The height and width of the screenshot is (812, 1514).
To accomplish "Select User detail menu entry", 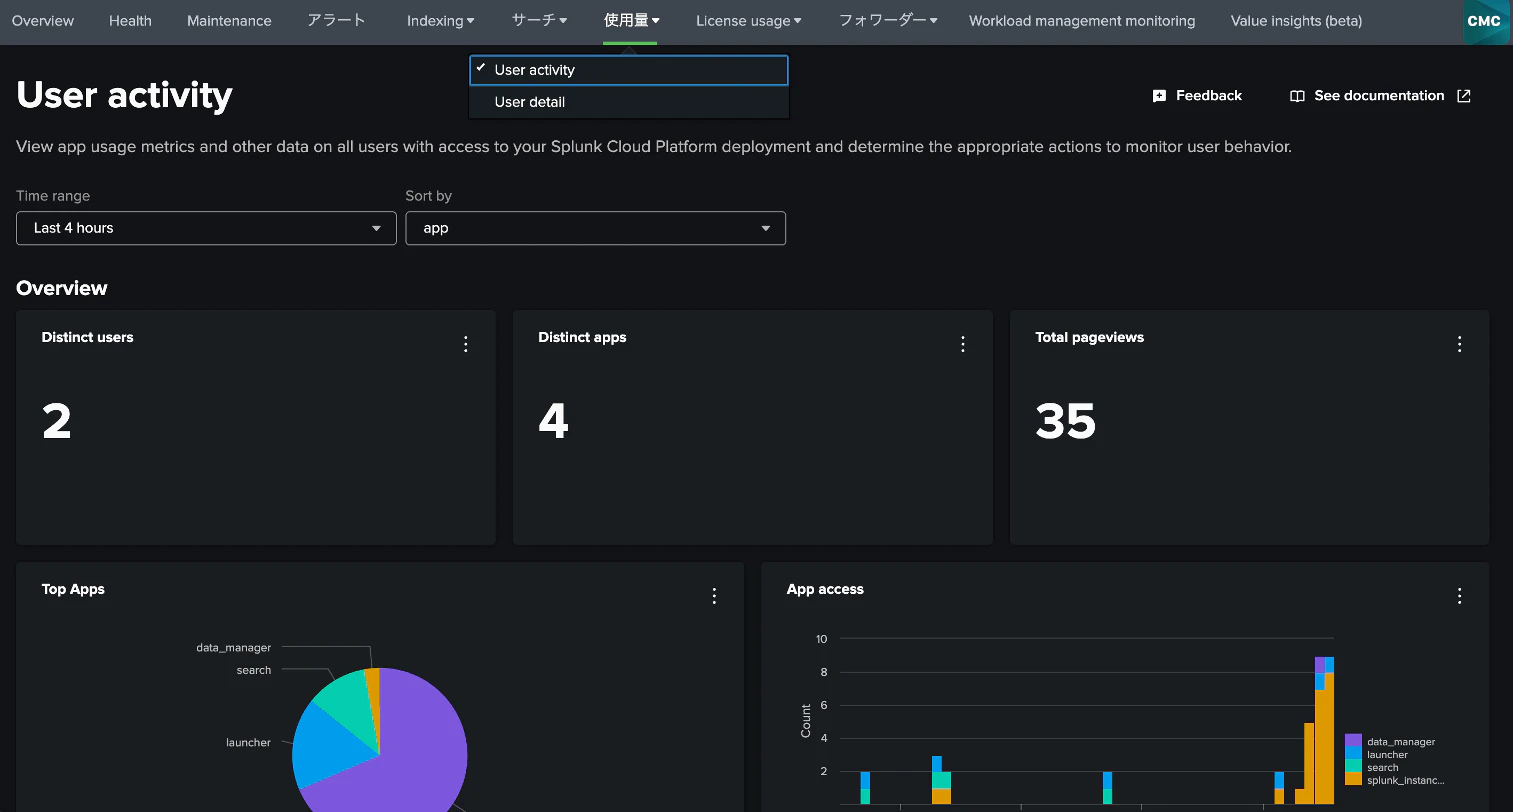I will [x=629, y=102].
